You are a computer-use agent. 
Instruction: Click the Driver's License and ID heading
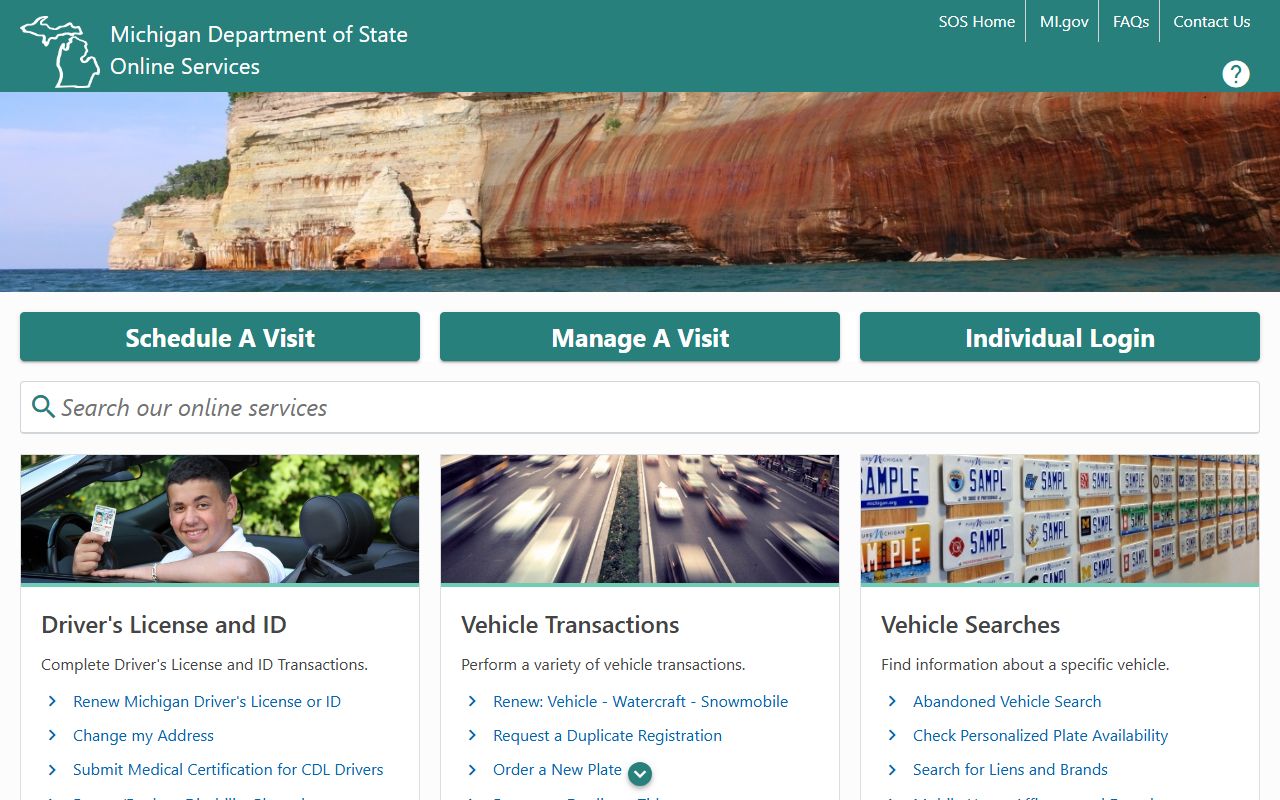pyautogui.click(x=164, y=625)
